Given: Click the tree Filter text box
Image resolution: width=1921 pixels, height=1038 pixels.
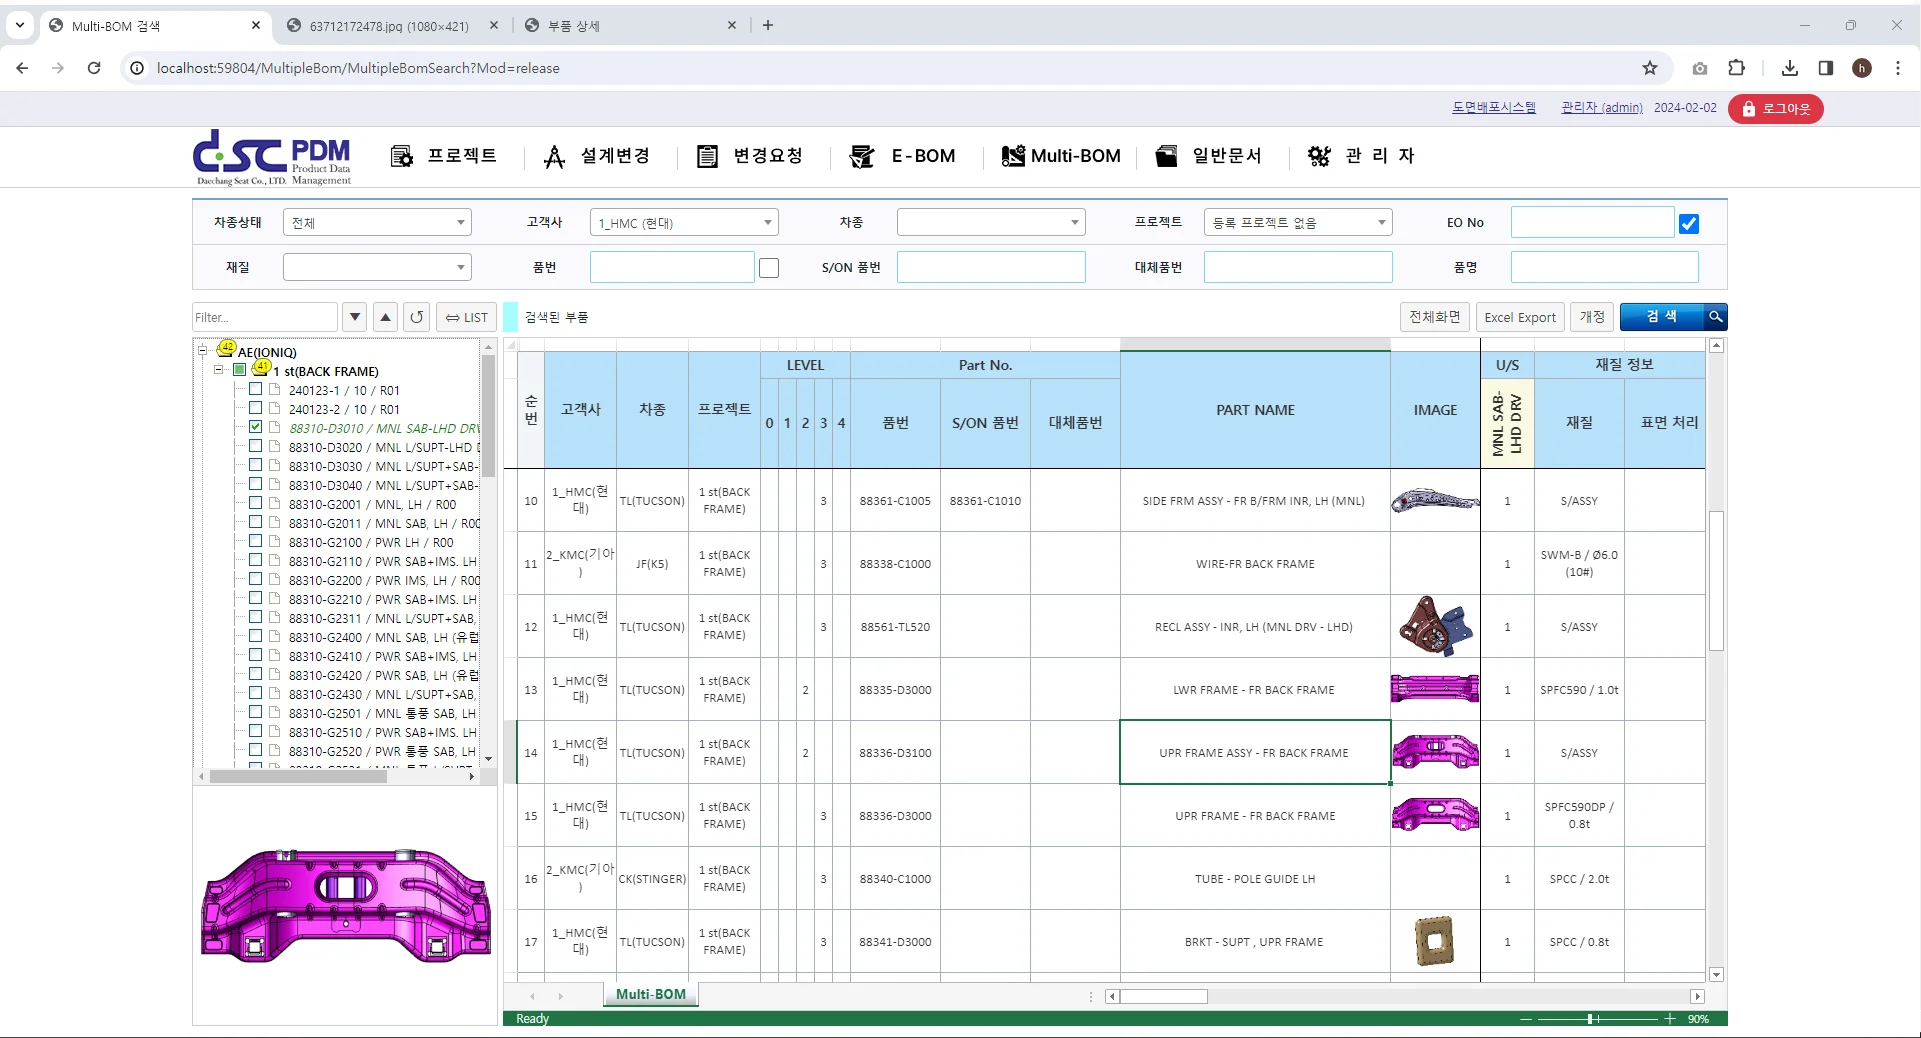Looking at the screenshot, I should 265,317.
